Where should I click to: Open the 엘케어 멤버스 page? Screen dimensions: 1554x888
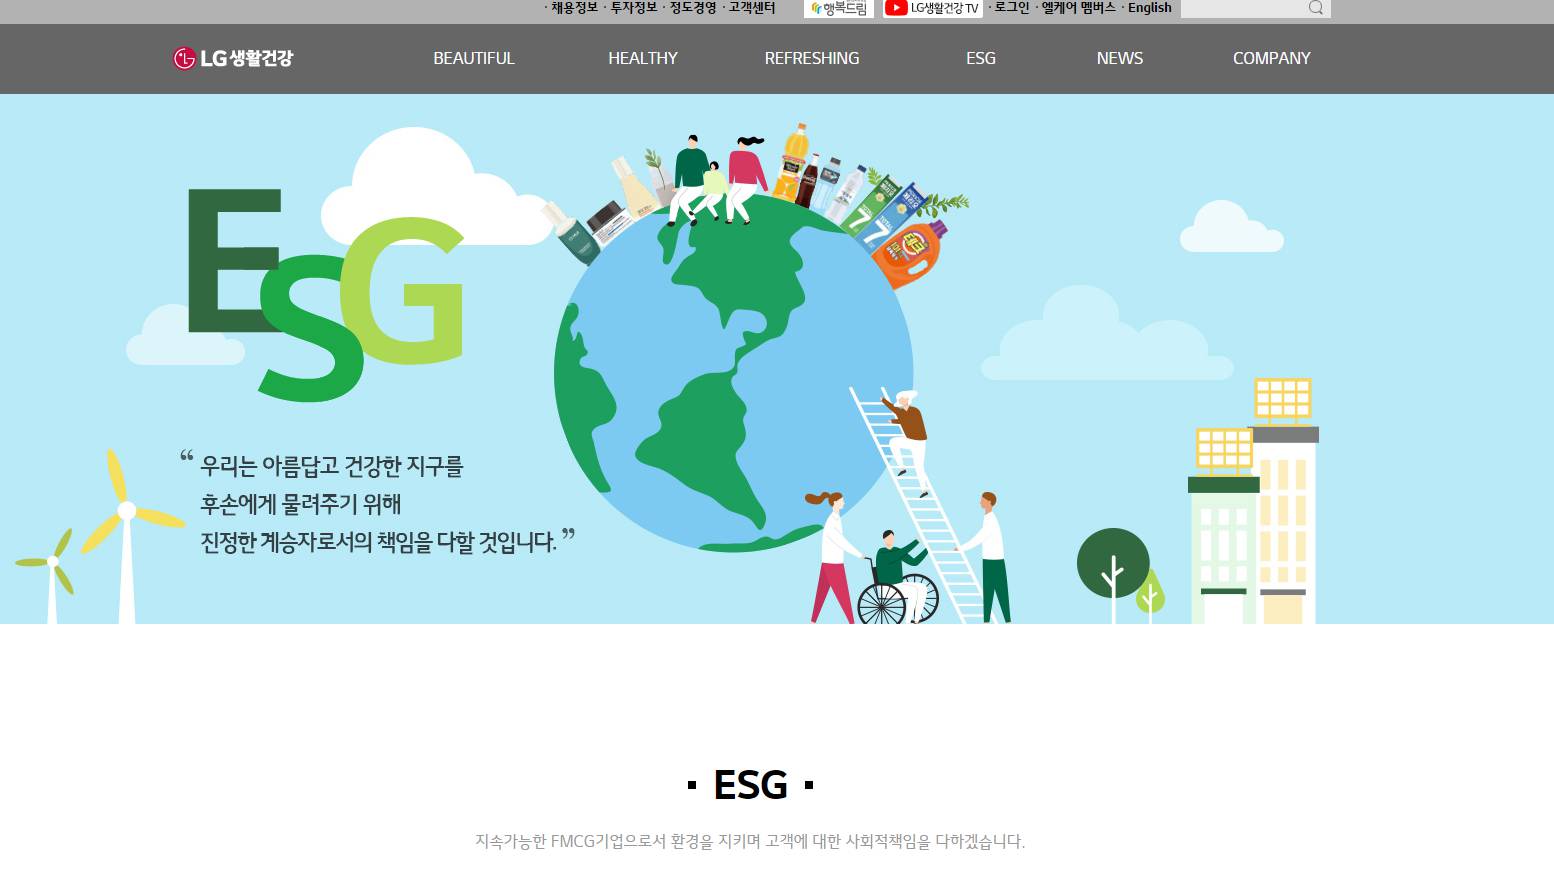[x=1079, y=8]
